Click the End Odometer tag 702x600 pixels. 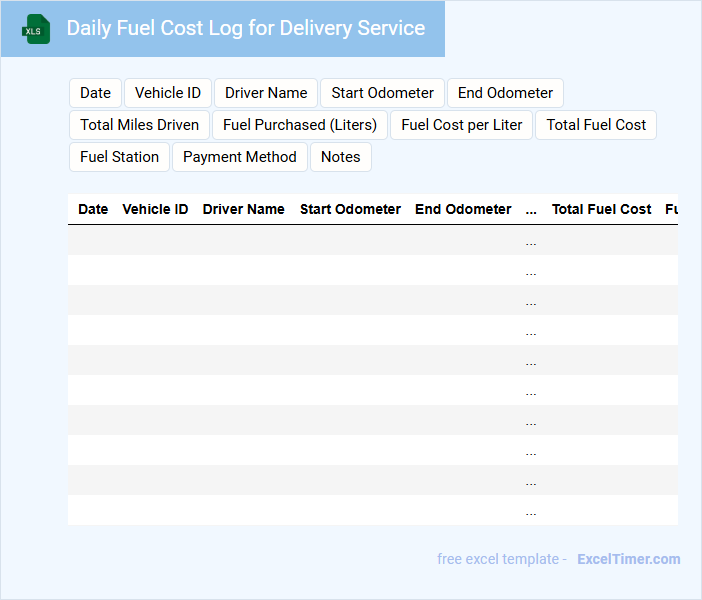[505, 93]
